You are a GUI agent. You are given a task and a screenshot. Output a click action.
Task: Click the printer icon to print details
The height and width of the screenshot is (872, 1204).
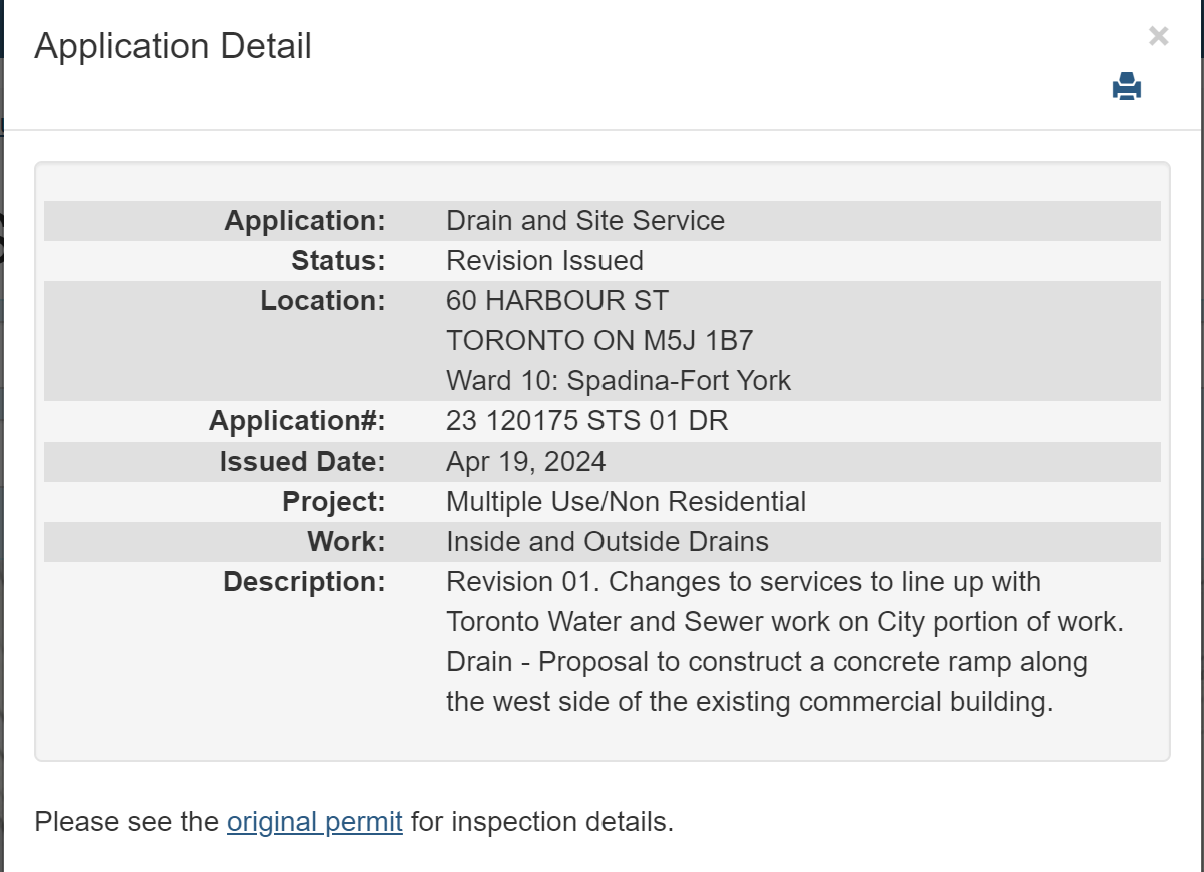pyautogui.click(x=1127, y=87)
